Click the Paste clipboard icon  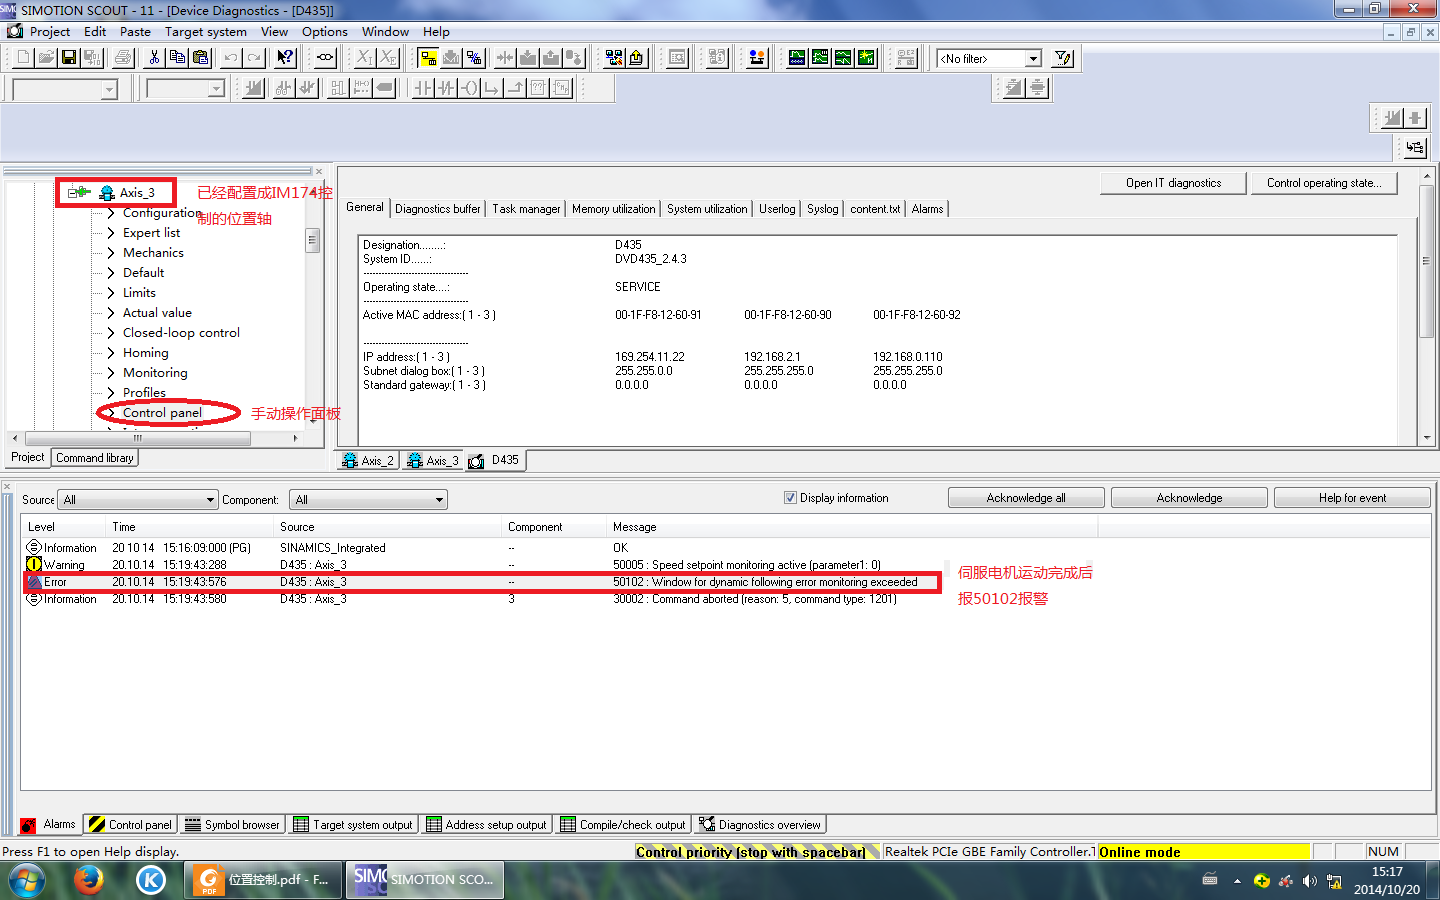pos(200,58)
